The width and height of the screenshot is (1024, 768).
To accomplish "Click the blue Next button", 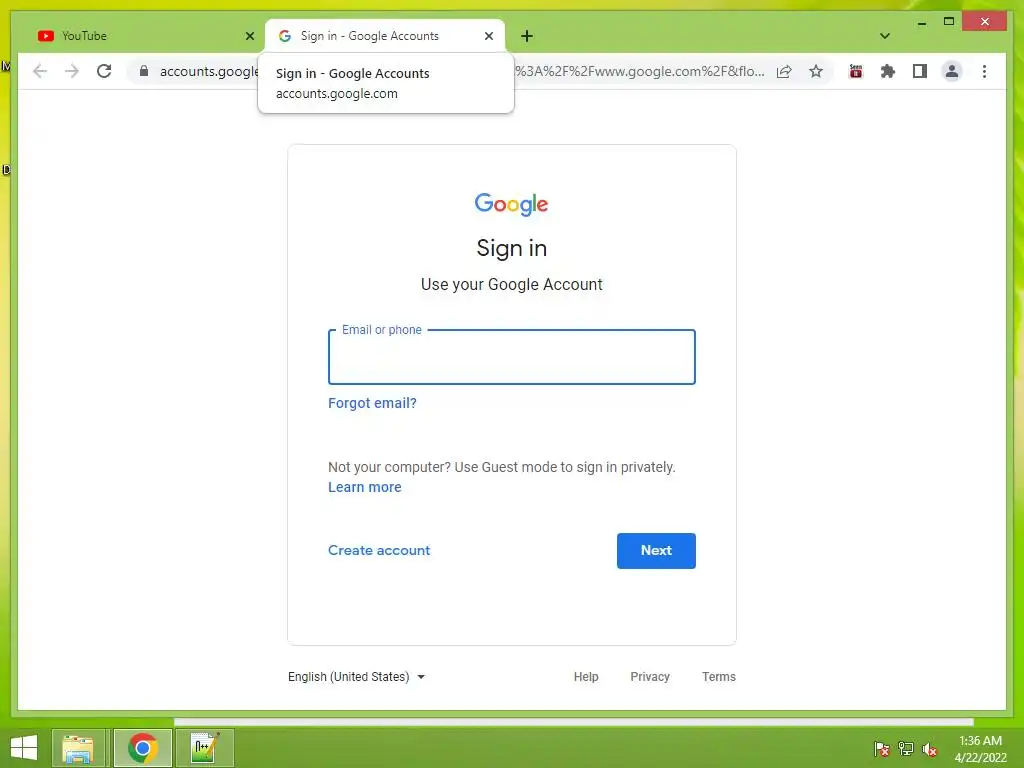I will point(656,551).
